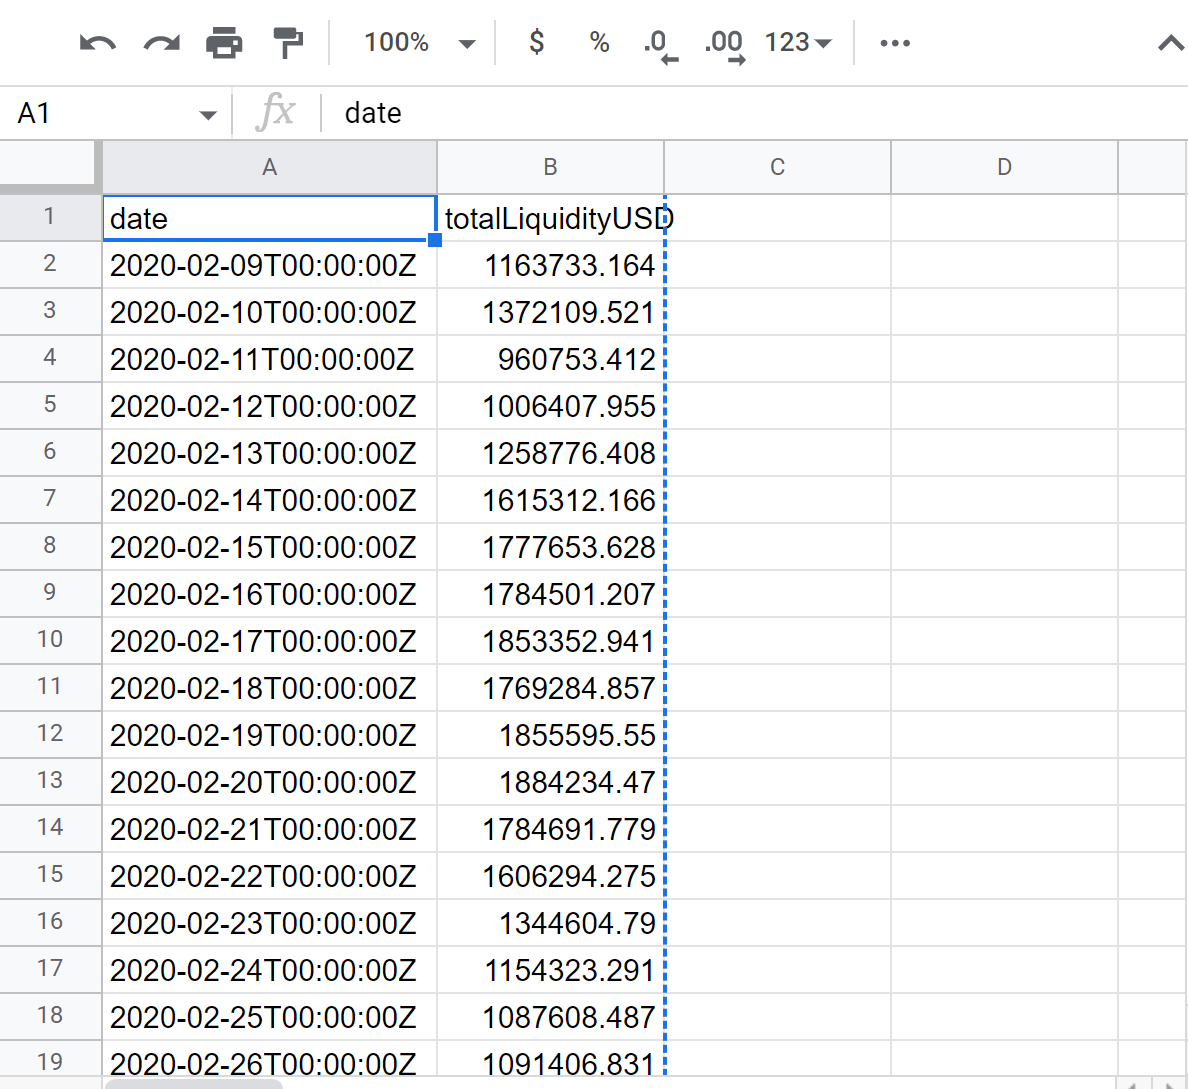1188x1089 pixels.
Task: Click the select-all corner box
Action: click(x=50, y=165)
